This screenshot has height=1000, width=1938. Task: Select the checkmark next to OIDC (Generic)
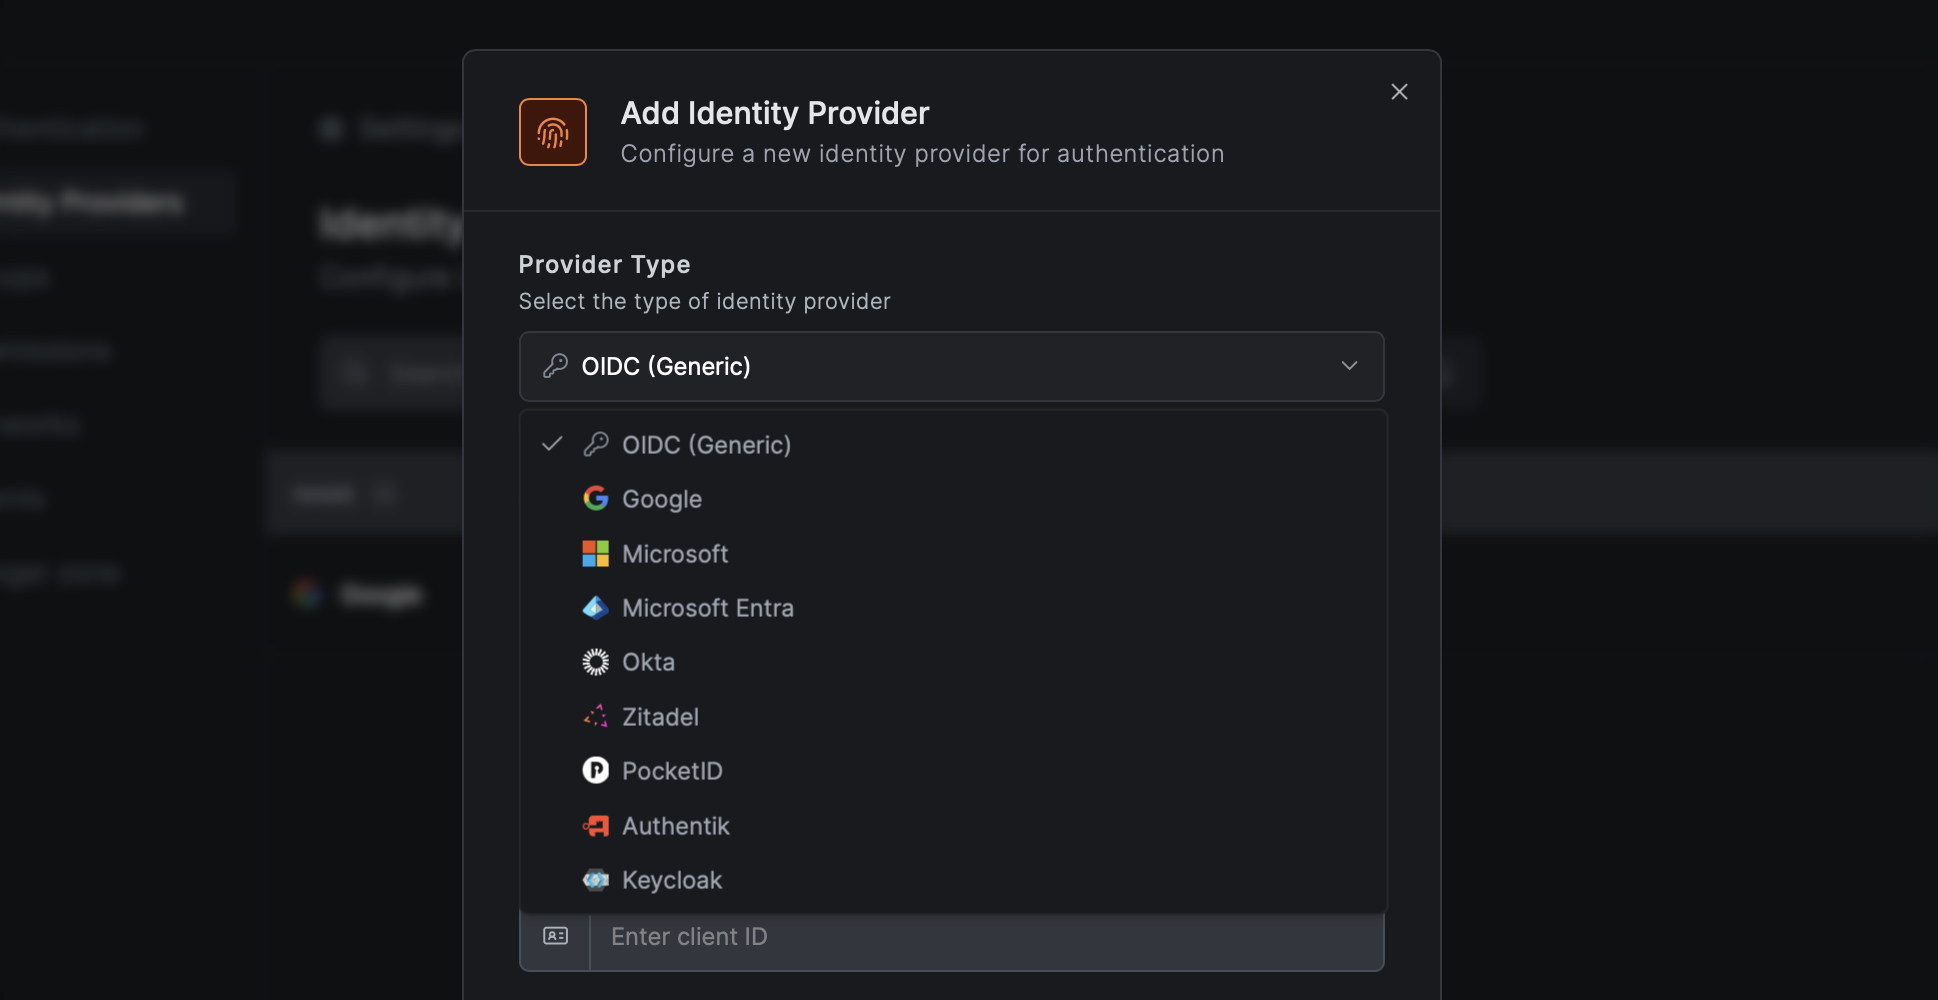coord(552,444)
